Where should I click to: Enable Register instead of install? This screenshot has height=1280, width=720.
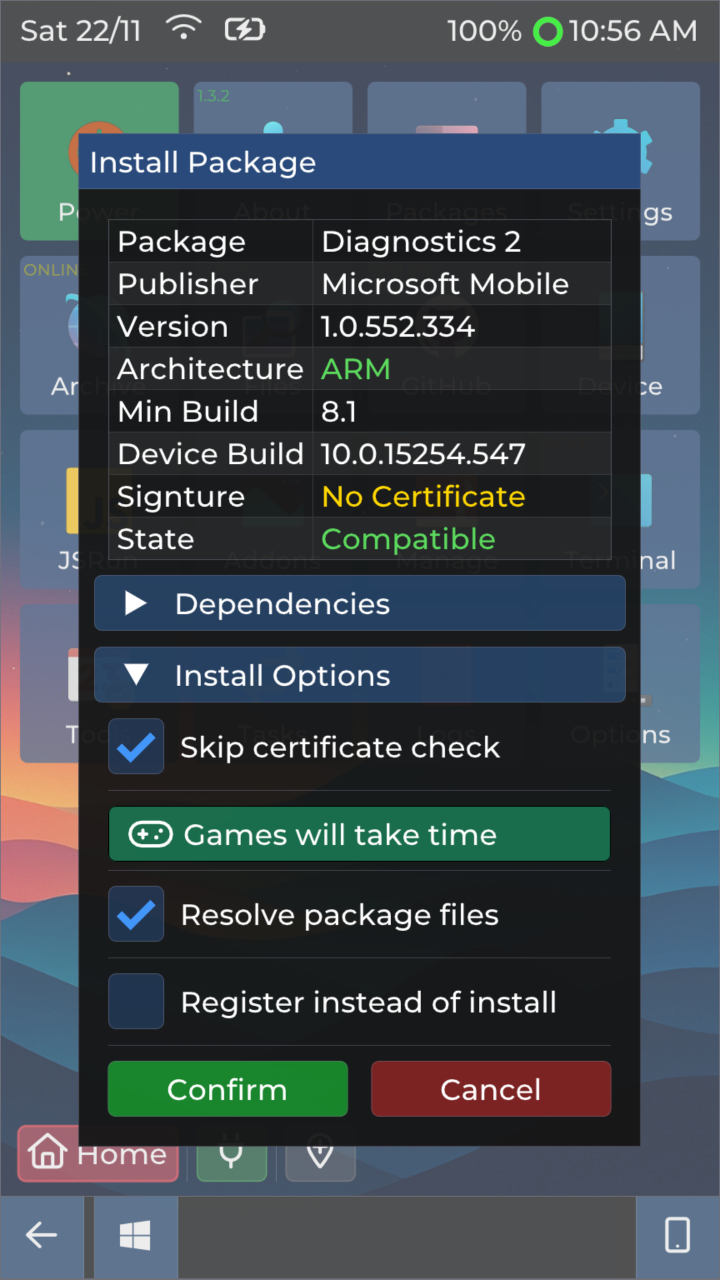click(136, 1001)
